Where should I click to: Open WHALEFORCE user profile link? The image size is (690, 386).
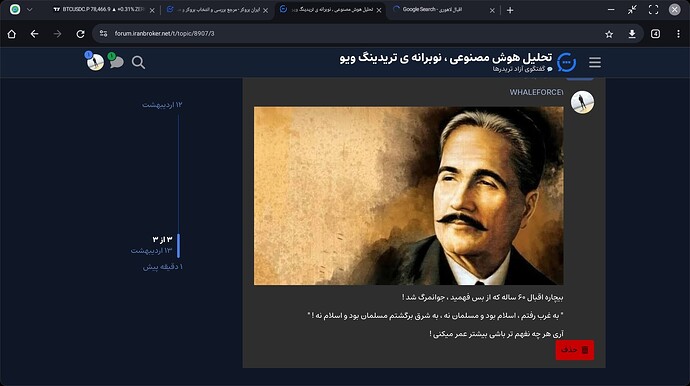536,92
